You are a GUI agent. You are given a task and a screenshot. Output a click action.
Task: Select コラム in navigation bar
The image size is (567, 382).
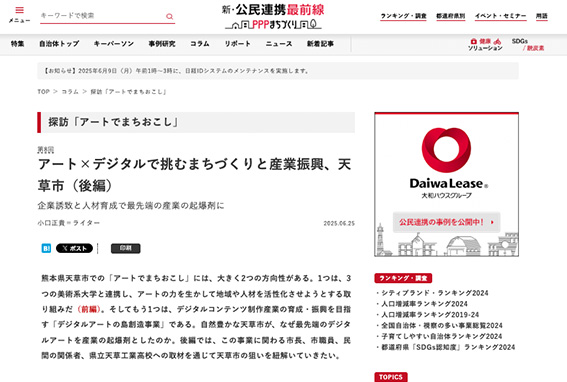point(200,44)
